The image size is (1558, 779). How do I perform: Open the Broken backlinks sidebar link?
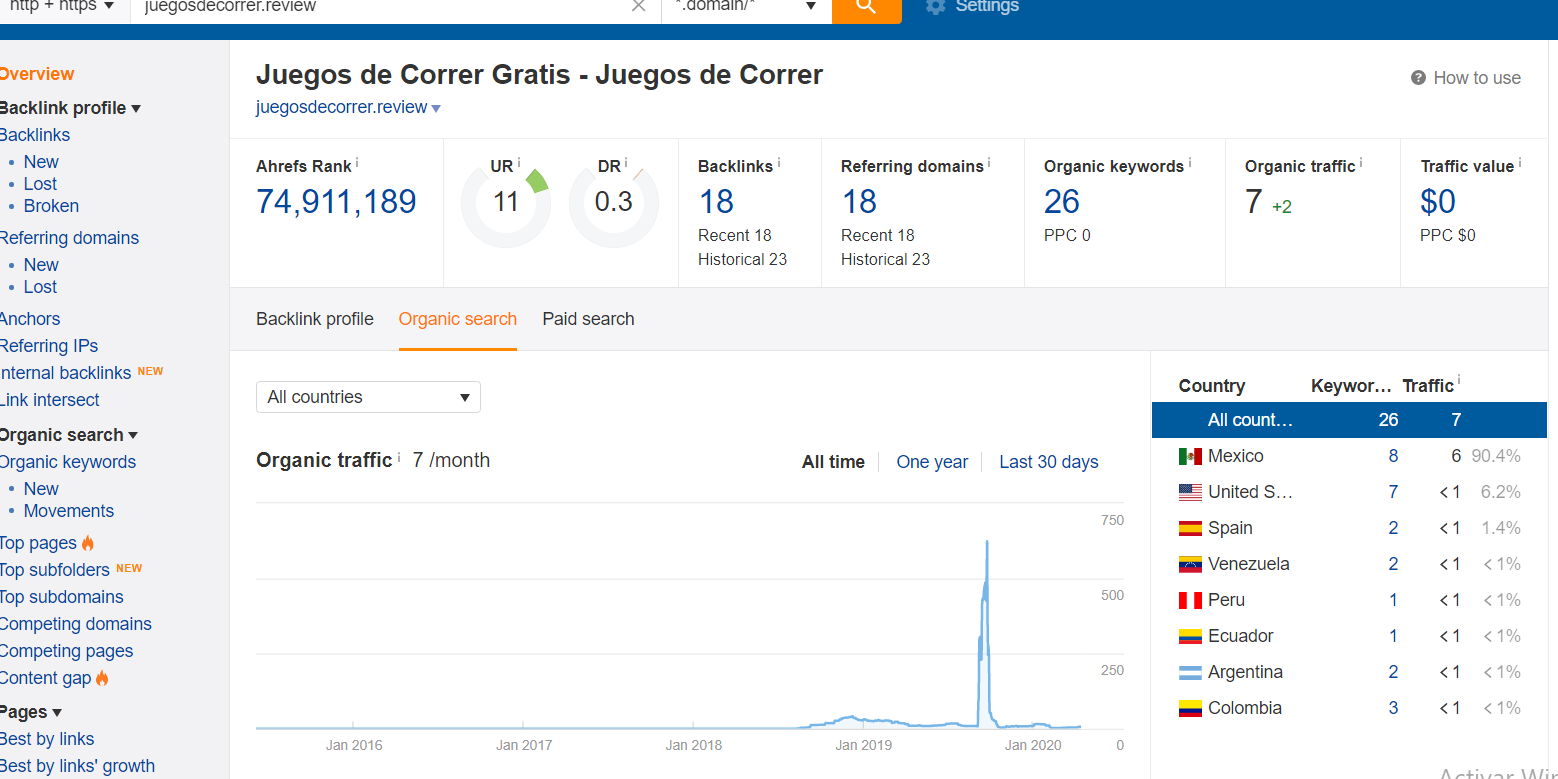[x=51, y=206]
